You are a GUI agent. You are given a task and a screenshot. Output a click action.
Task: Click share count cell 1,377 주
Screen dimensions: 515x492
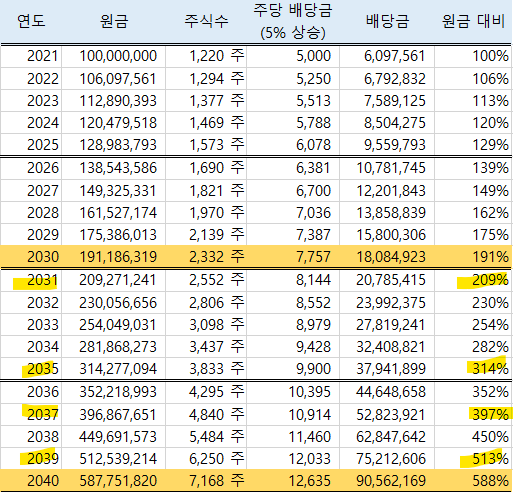pos(217,101)
